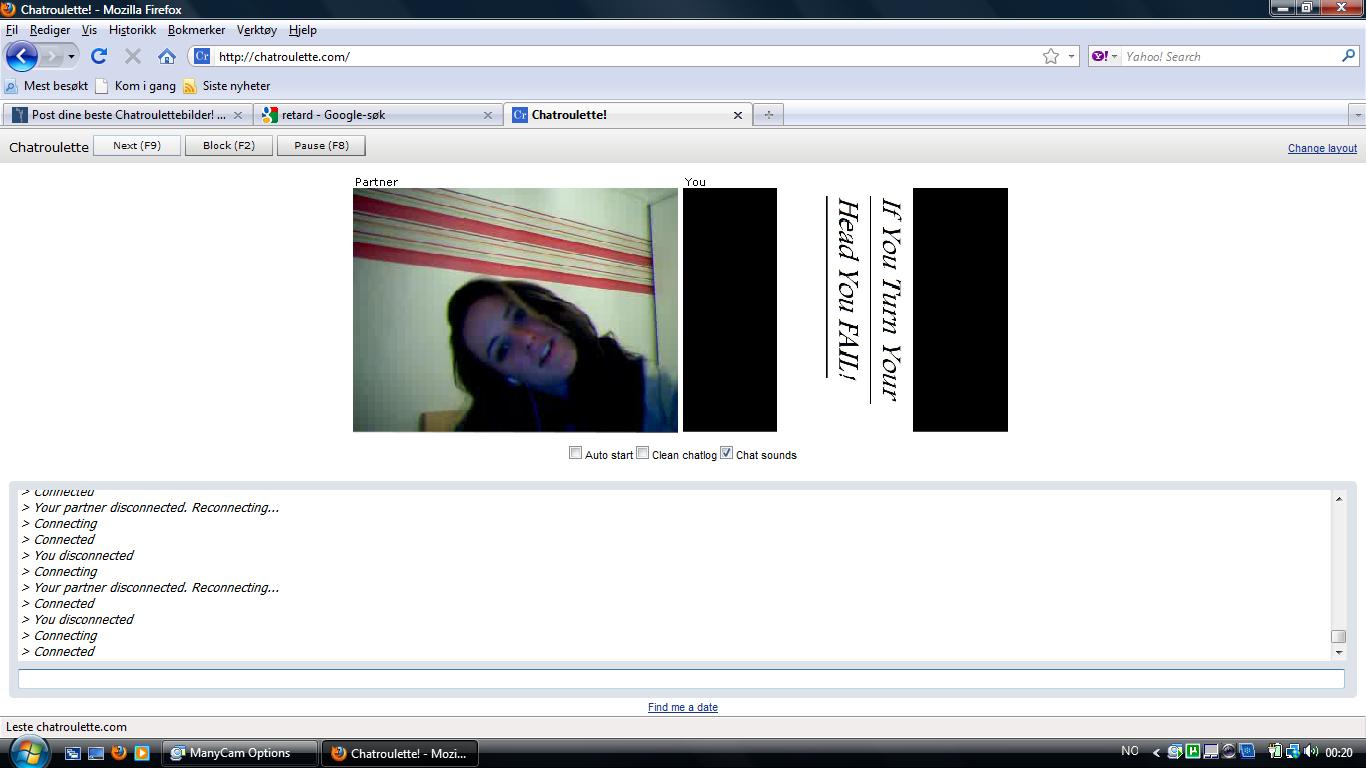
Task: Enable the Auto start checkbox
Action: point(575,453)
